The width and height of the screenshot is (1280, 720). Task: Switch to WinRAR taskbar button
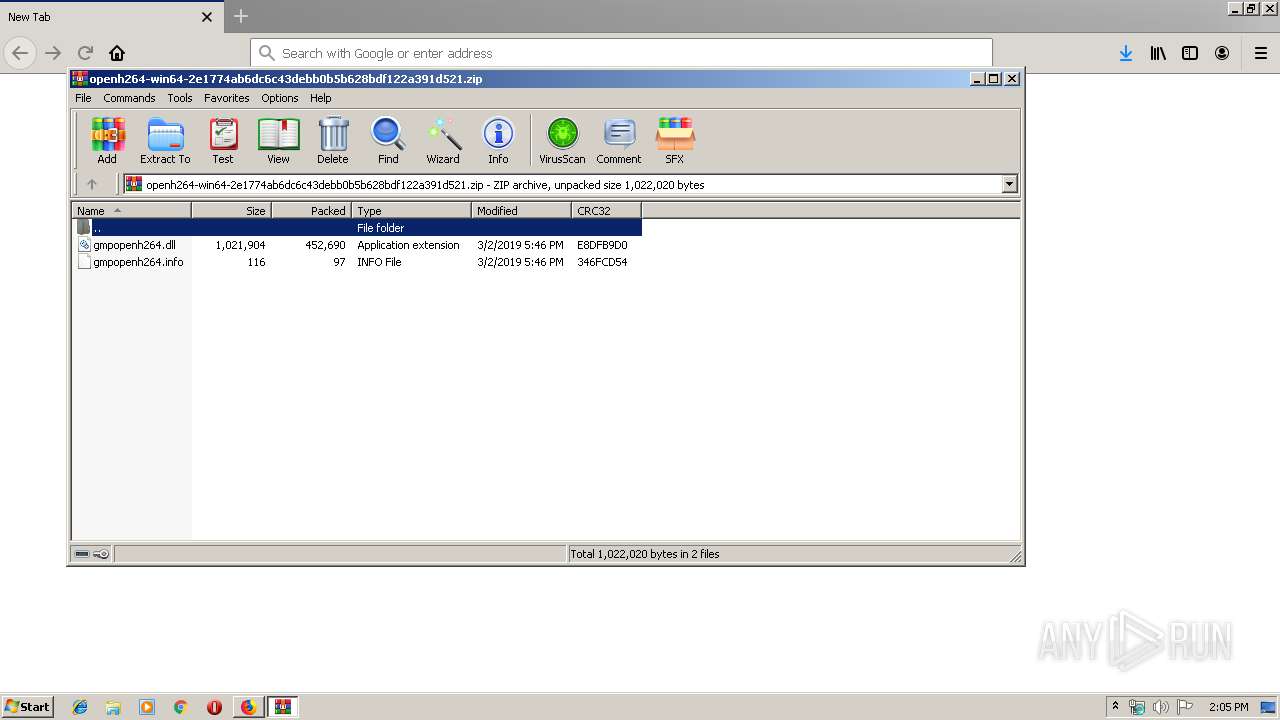[282, 707]
